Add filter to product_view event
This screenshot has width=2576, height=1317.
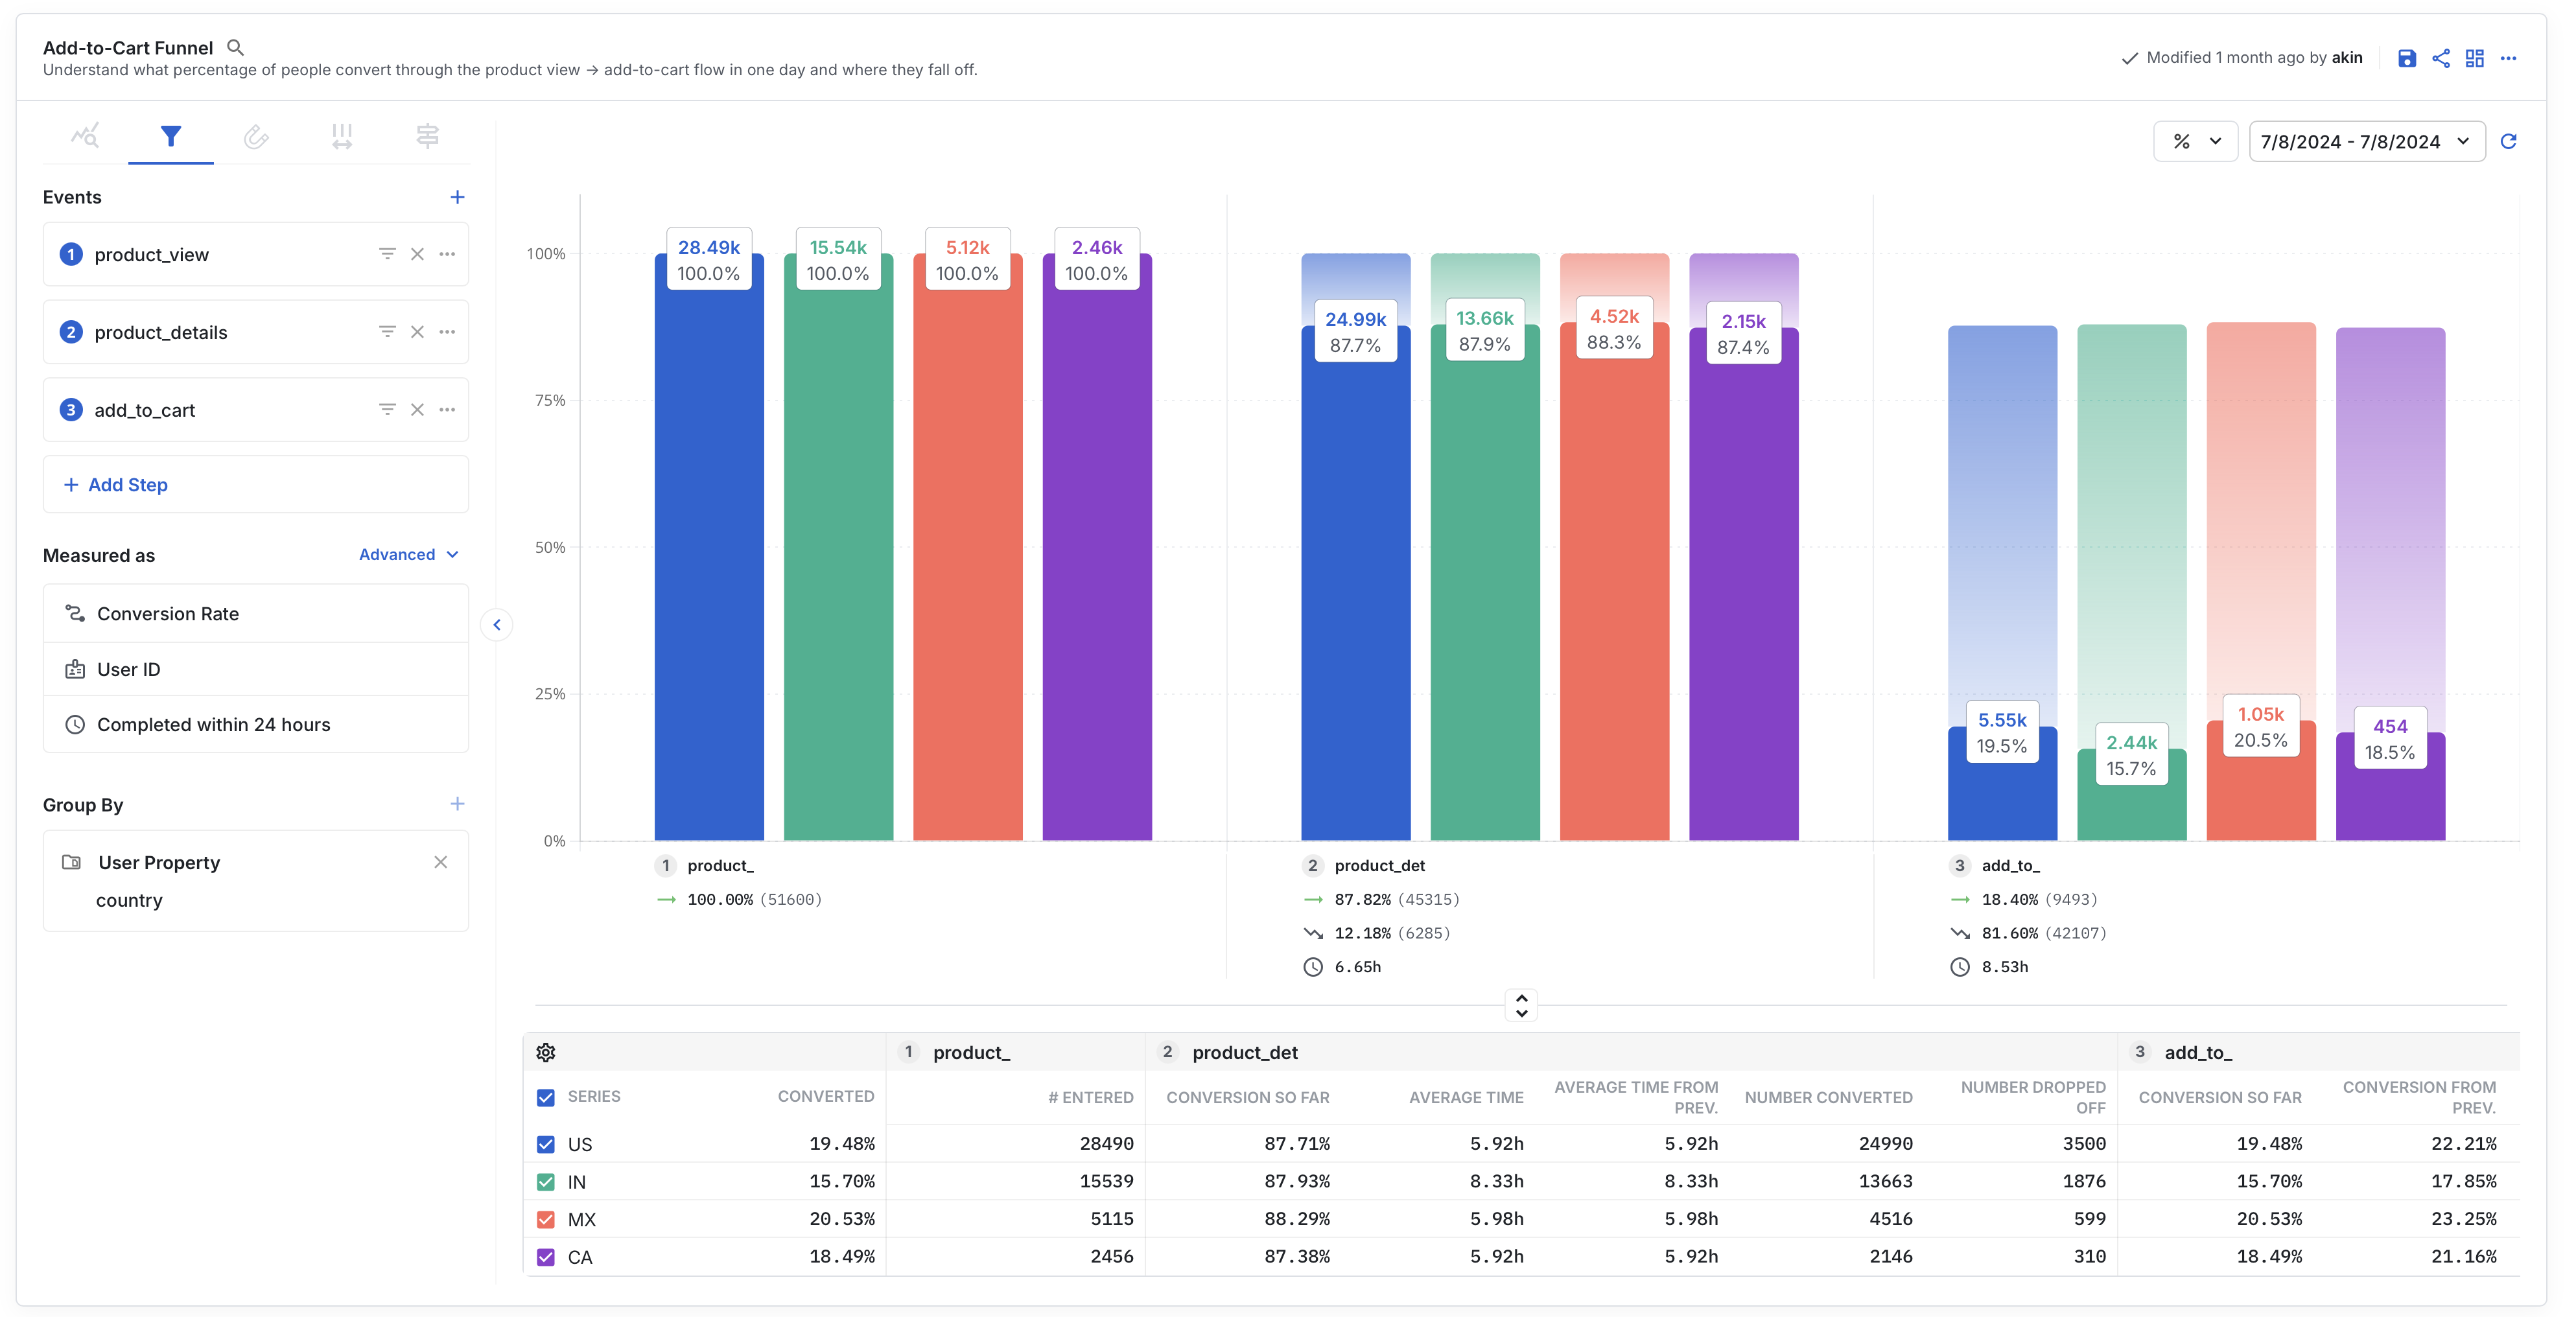pos(387,254)
